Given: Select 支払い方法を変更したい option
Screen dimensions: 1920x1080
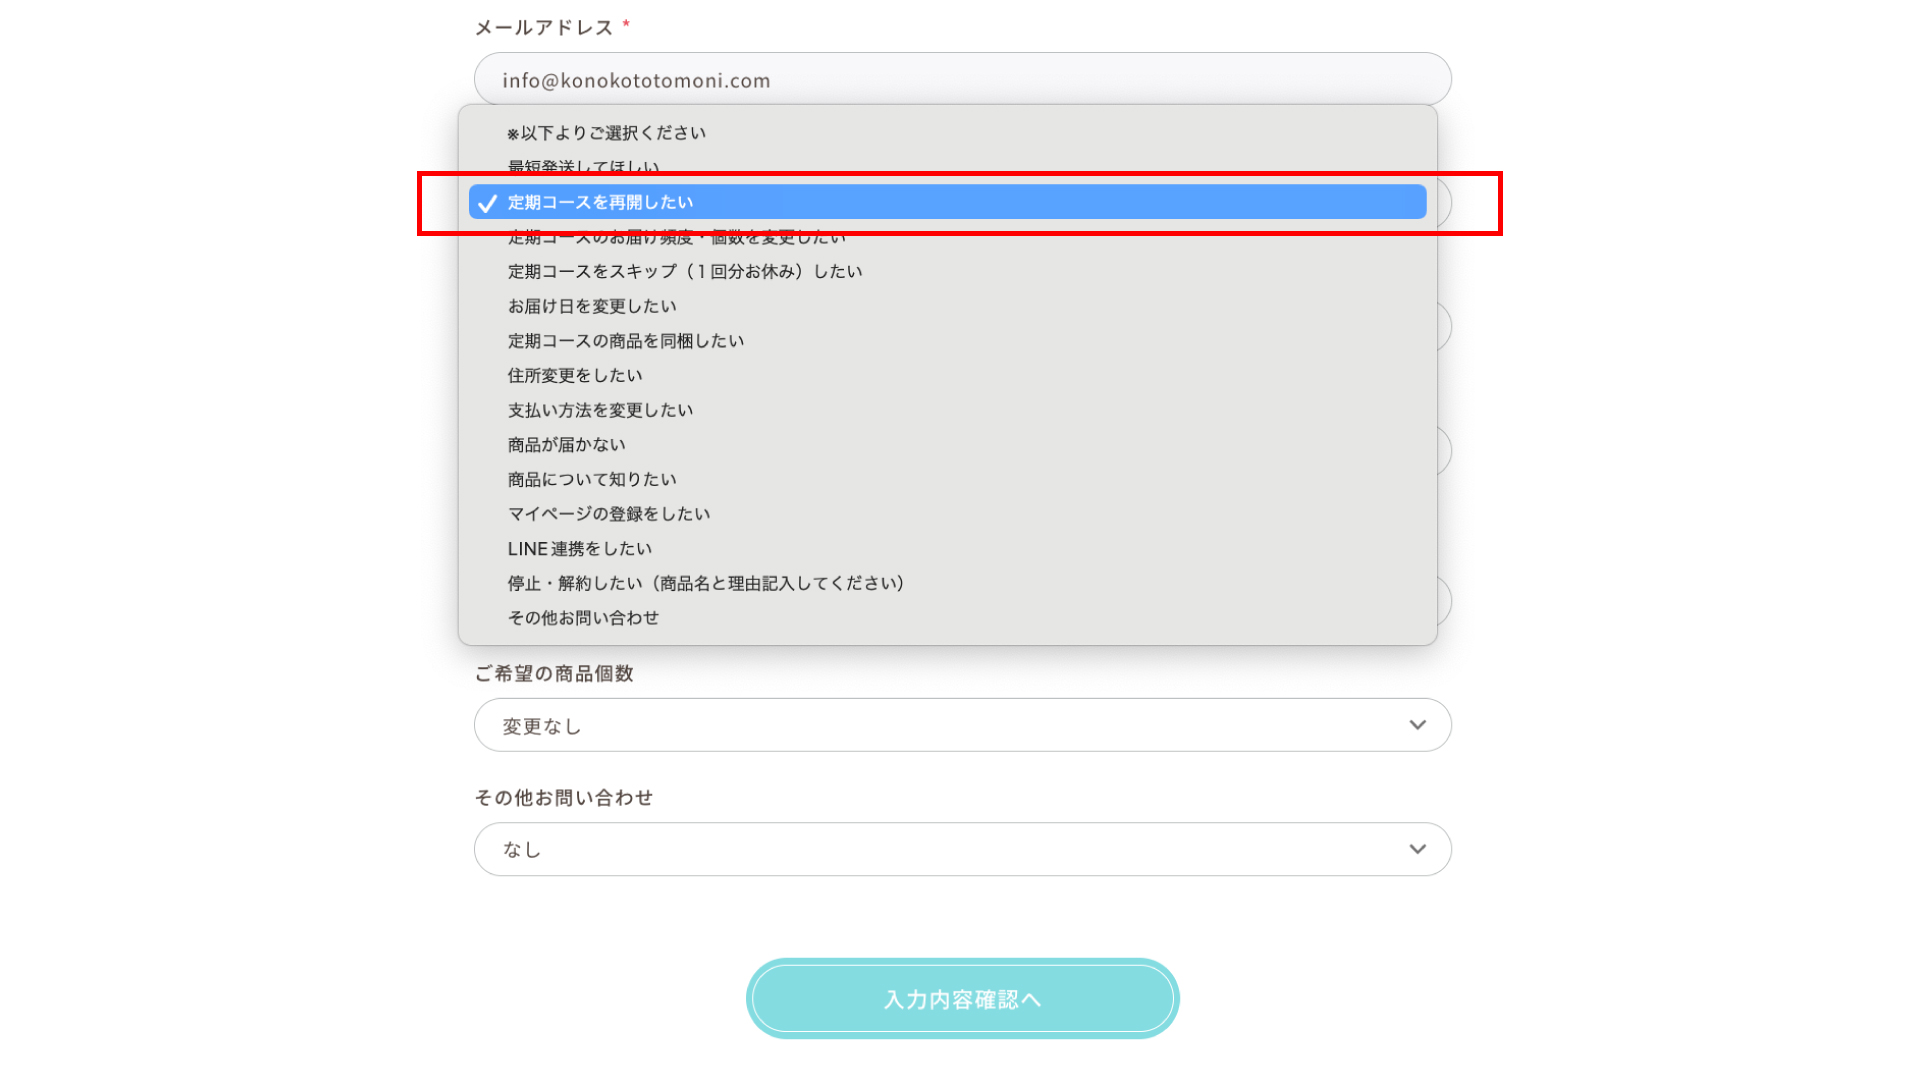Looking at the screenshot, I should coord(947,410).
